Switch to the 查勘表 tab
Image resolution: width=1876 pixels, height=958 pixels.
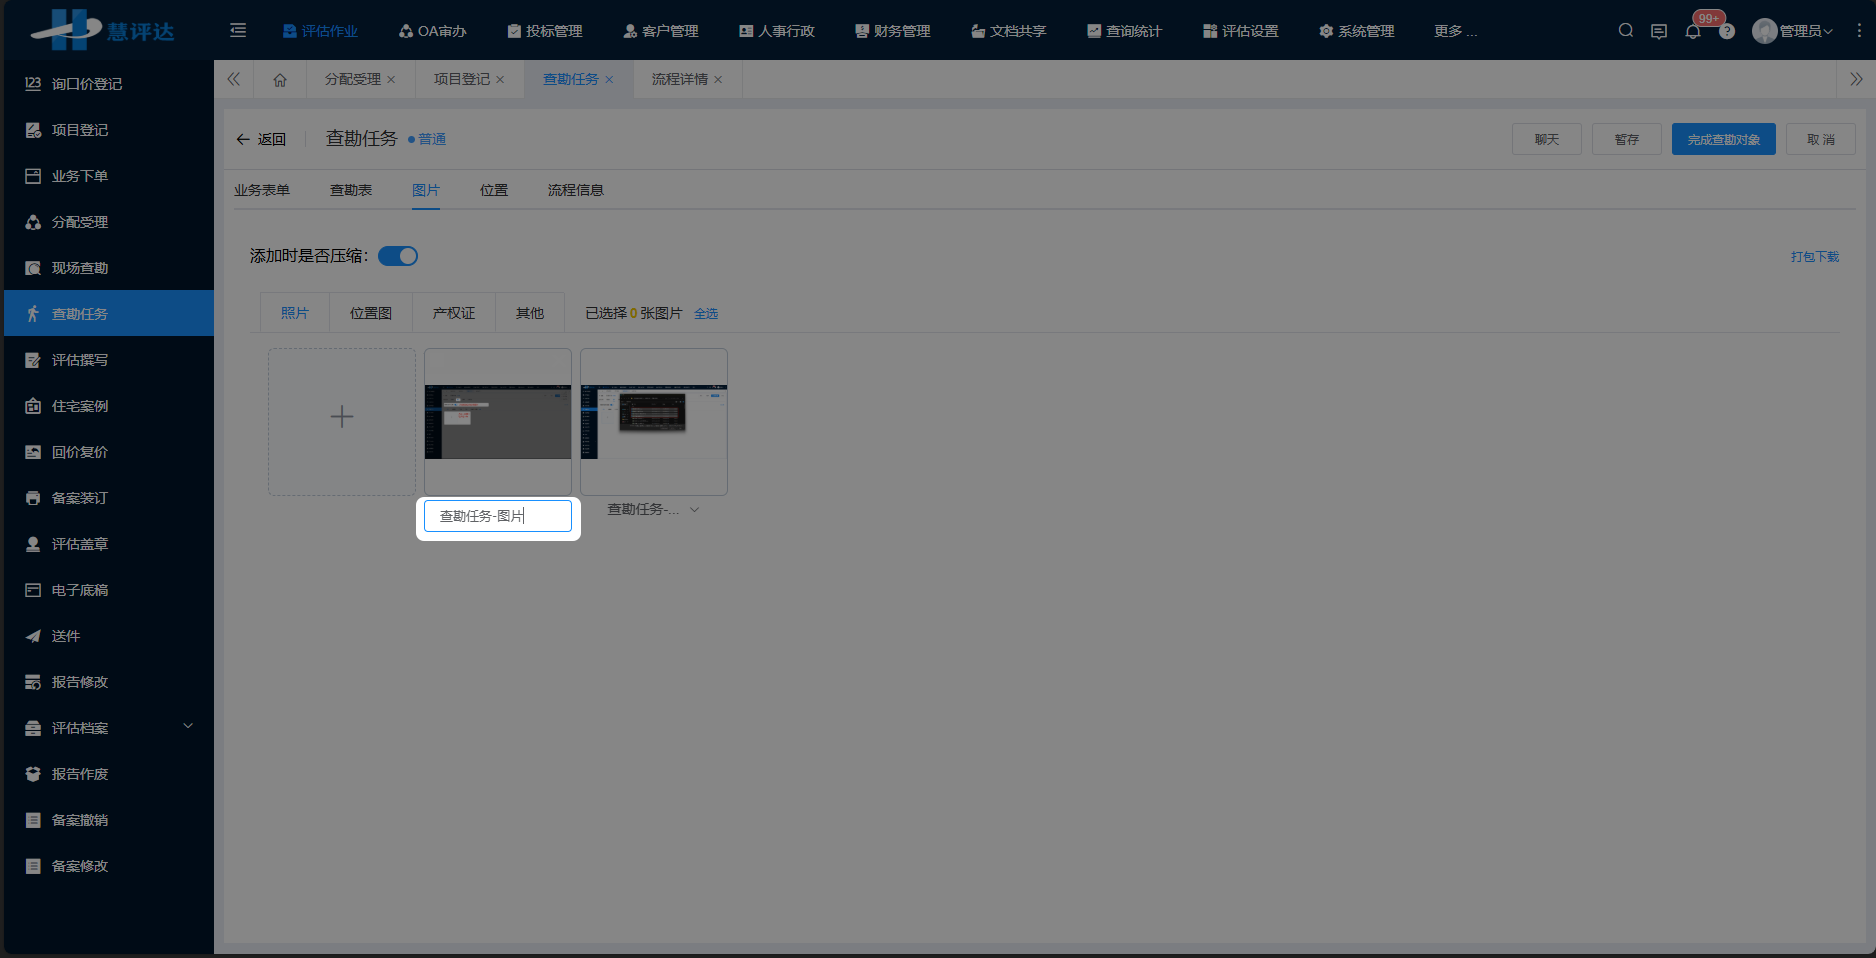(351, 190)
